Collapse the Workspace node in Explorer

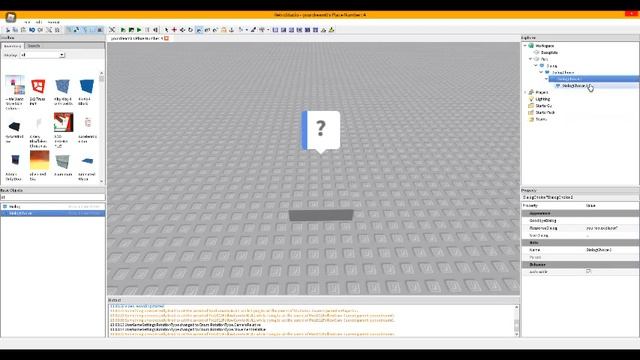[x=525, y=46]
